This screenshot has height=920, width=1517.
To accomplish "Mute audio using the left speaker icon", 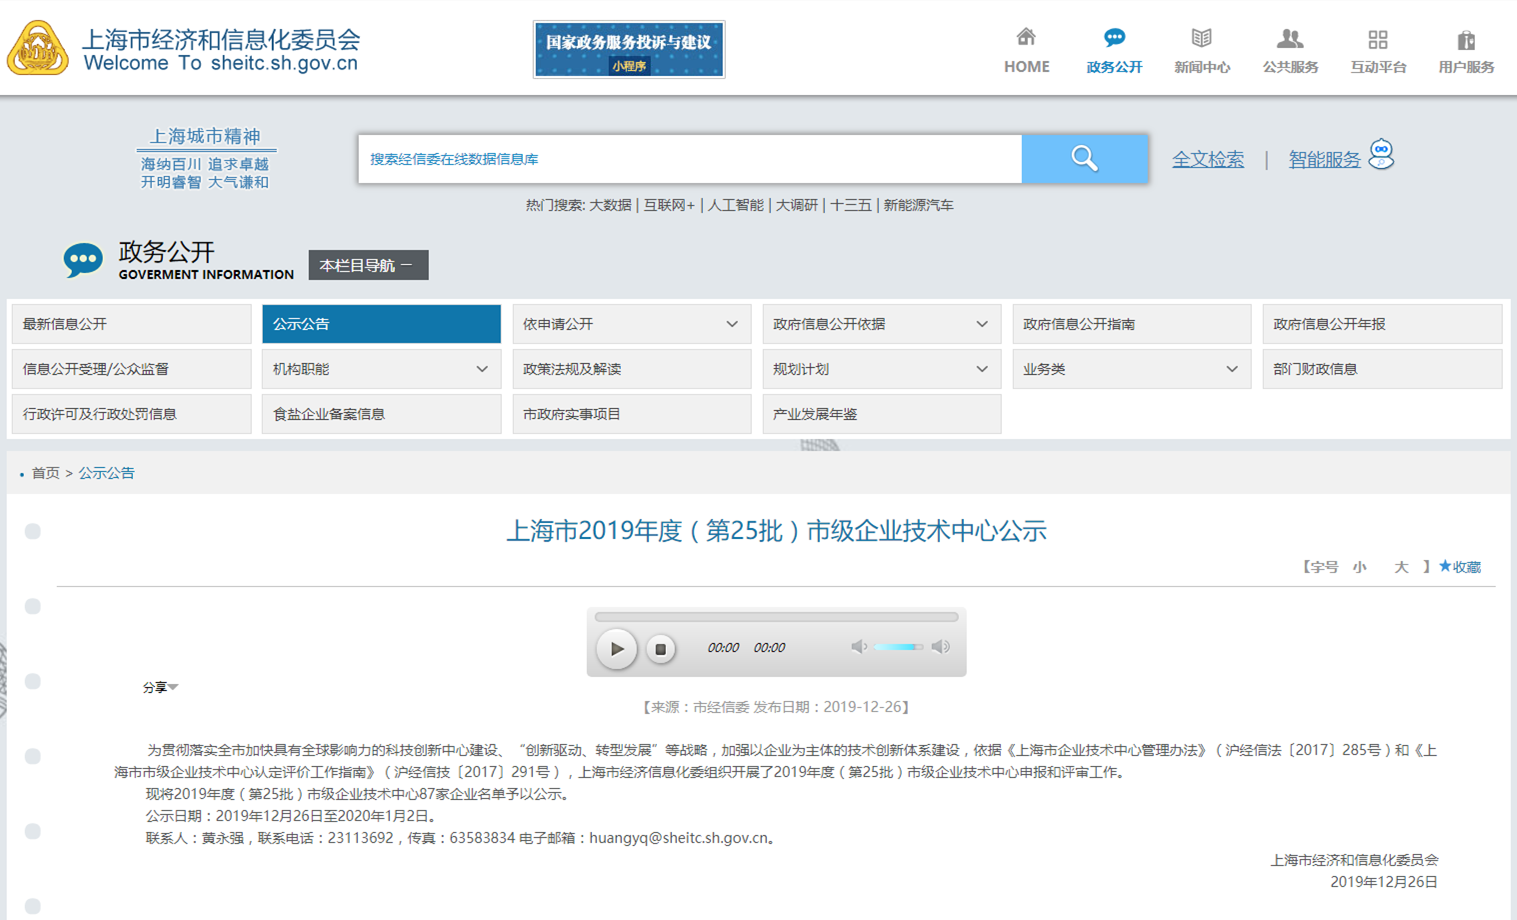I will pos(858,647).
